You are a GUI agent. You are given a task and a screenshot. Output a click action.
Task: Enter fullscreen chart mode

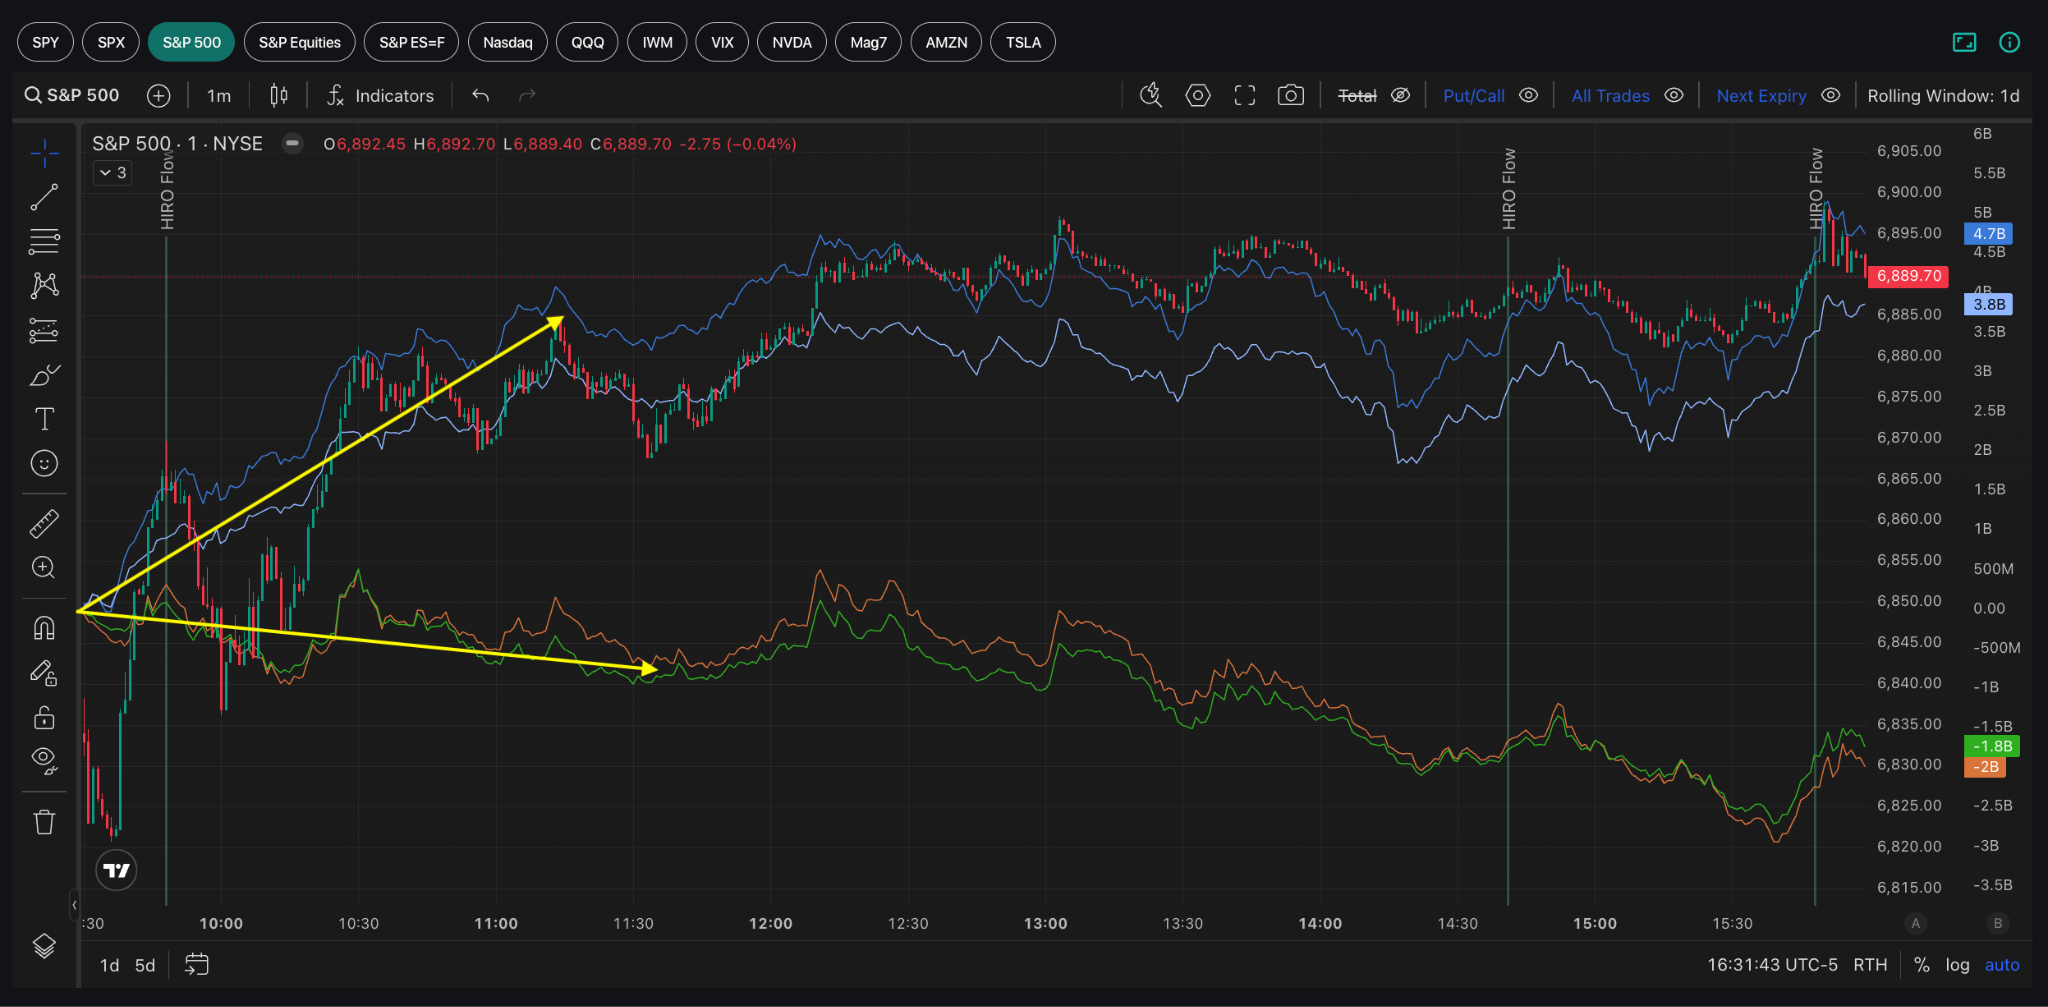point(1245,95)
